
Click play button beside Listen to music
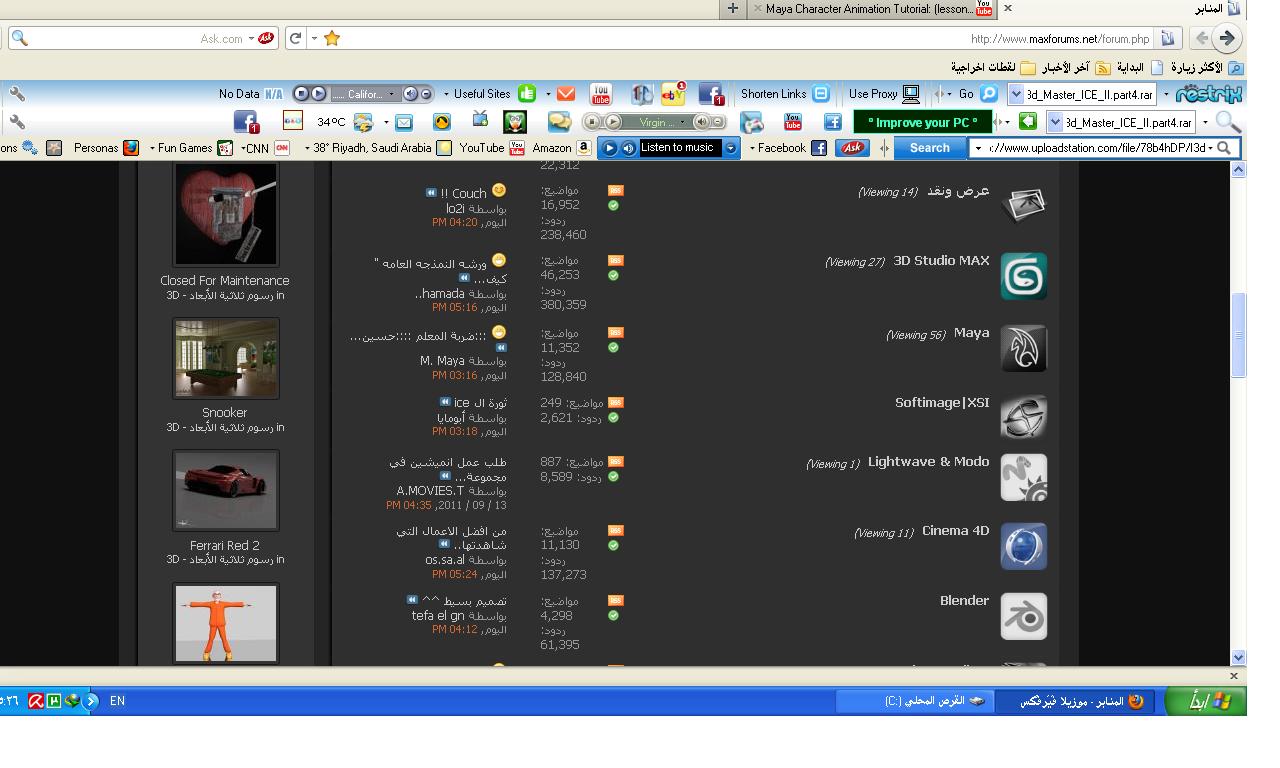(x=610, y=148)
